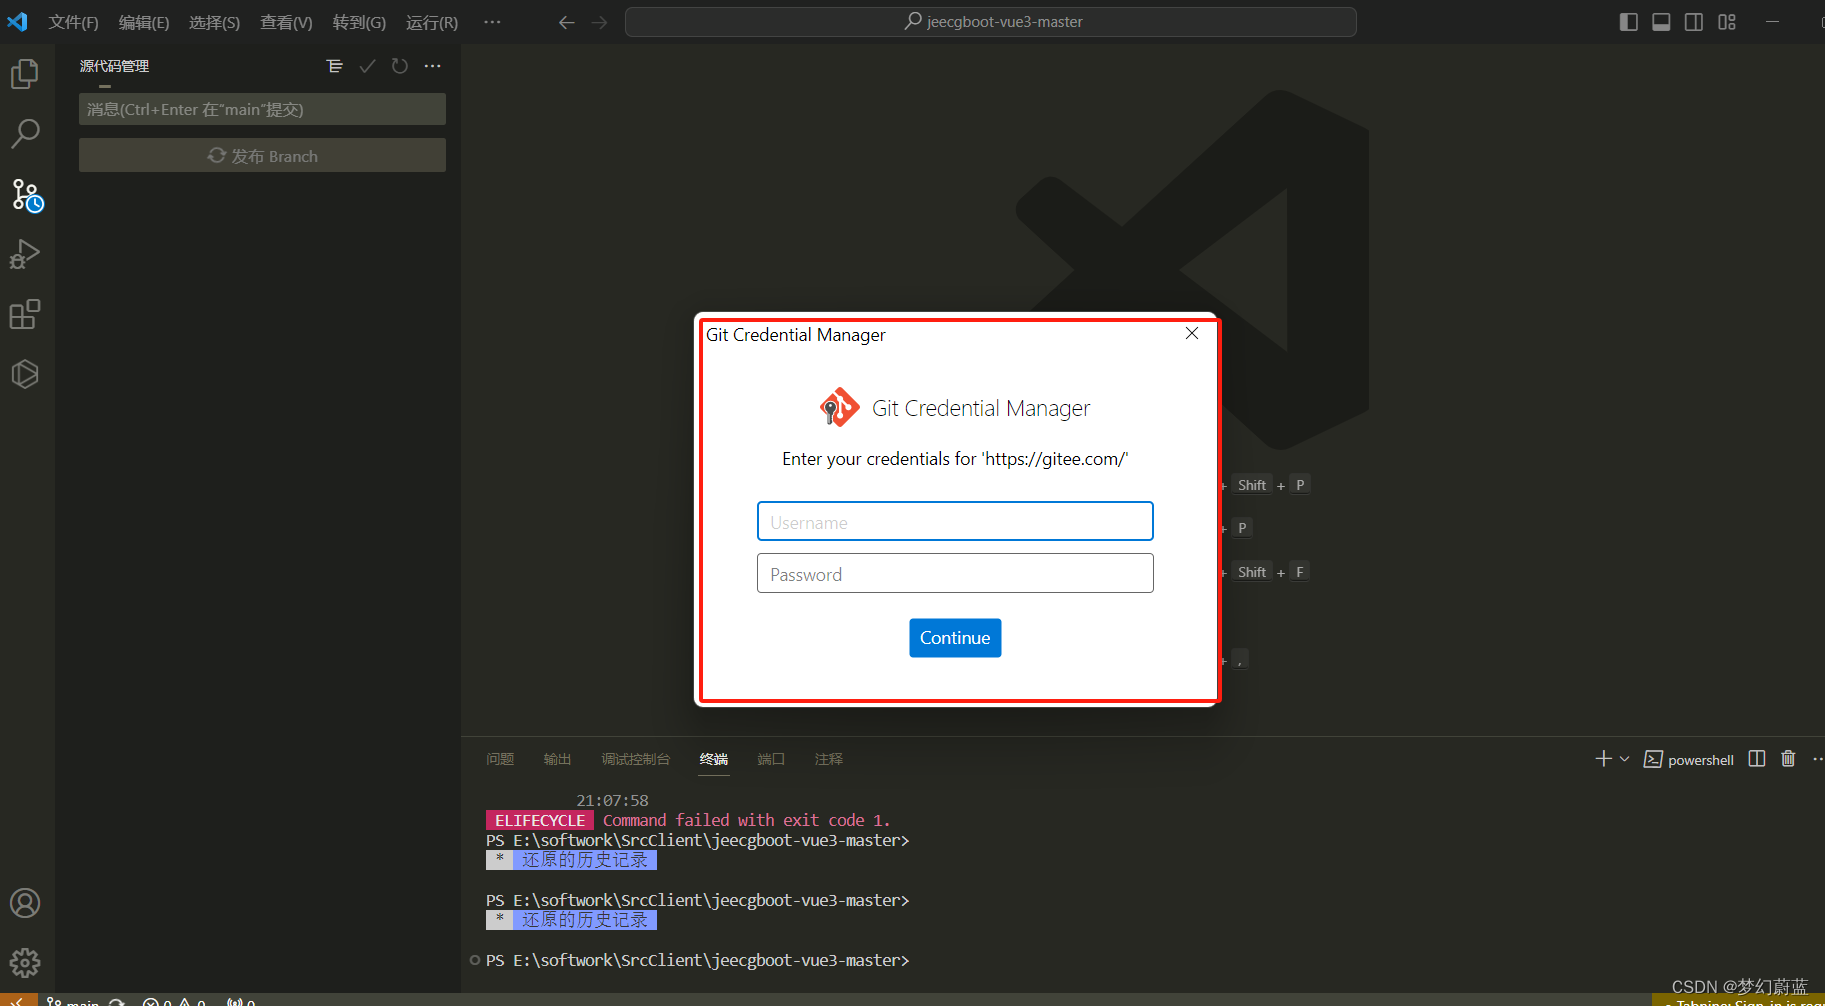Open the Run (运行) menu
This screenshot has width=1825, height=1006.
point(432,22)
